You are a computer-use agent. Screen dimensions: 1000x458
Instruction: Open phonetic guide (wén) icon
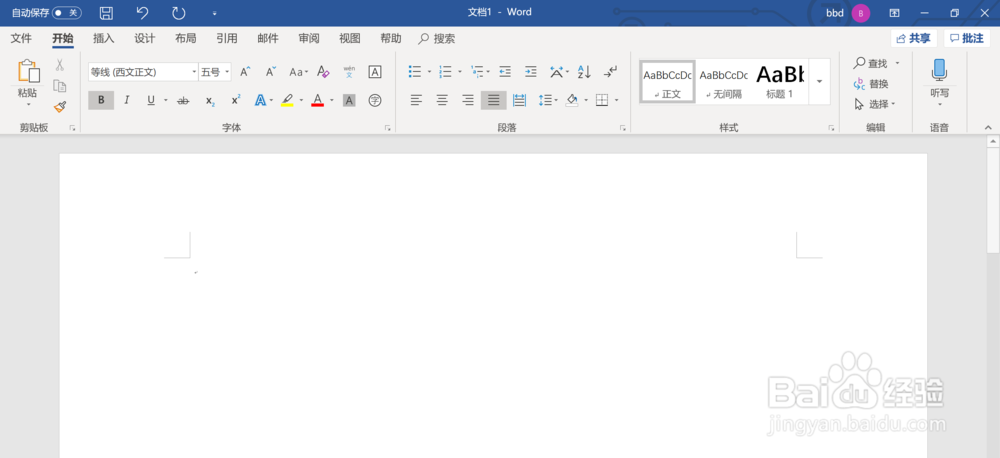(349, 72)
